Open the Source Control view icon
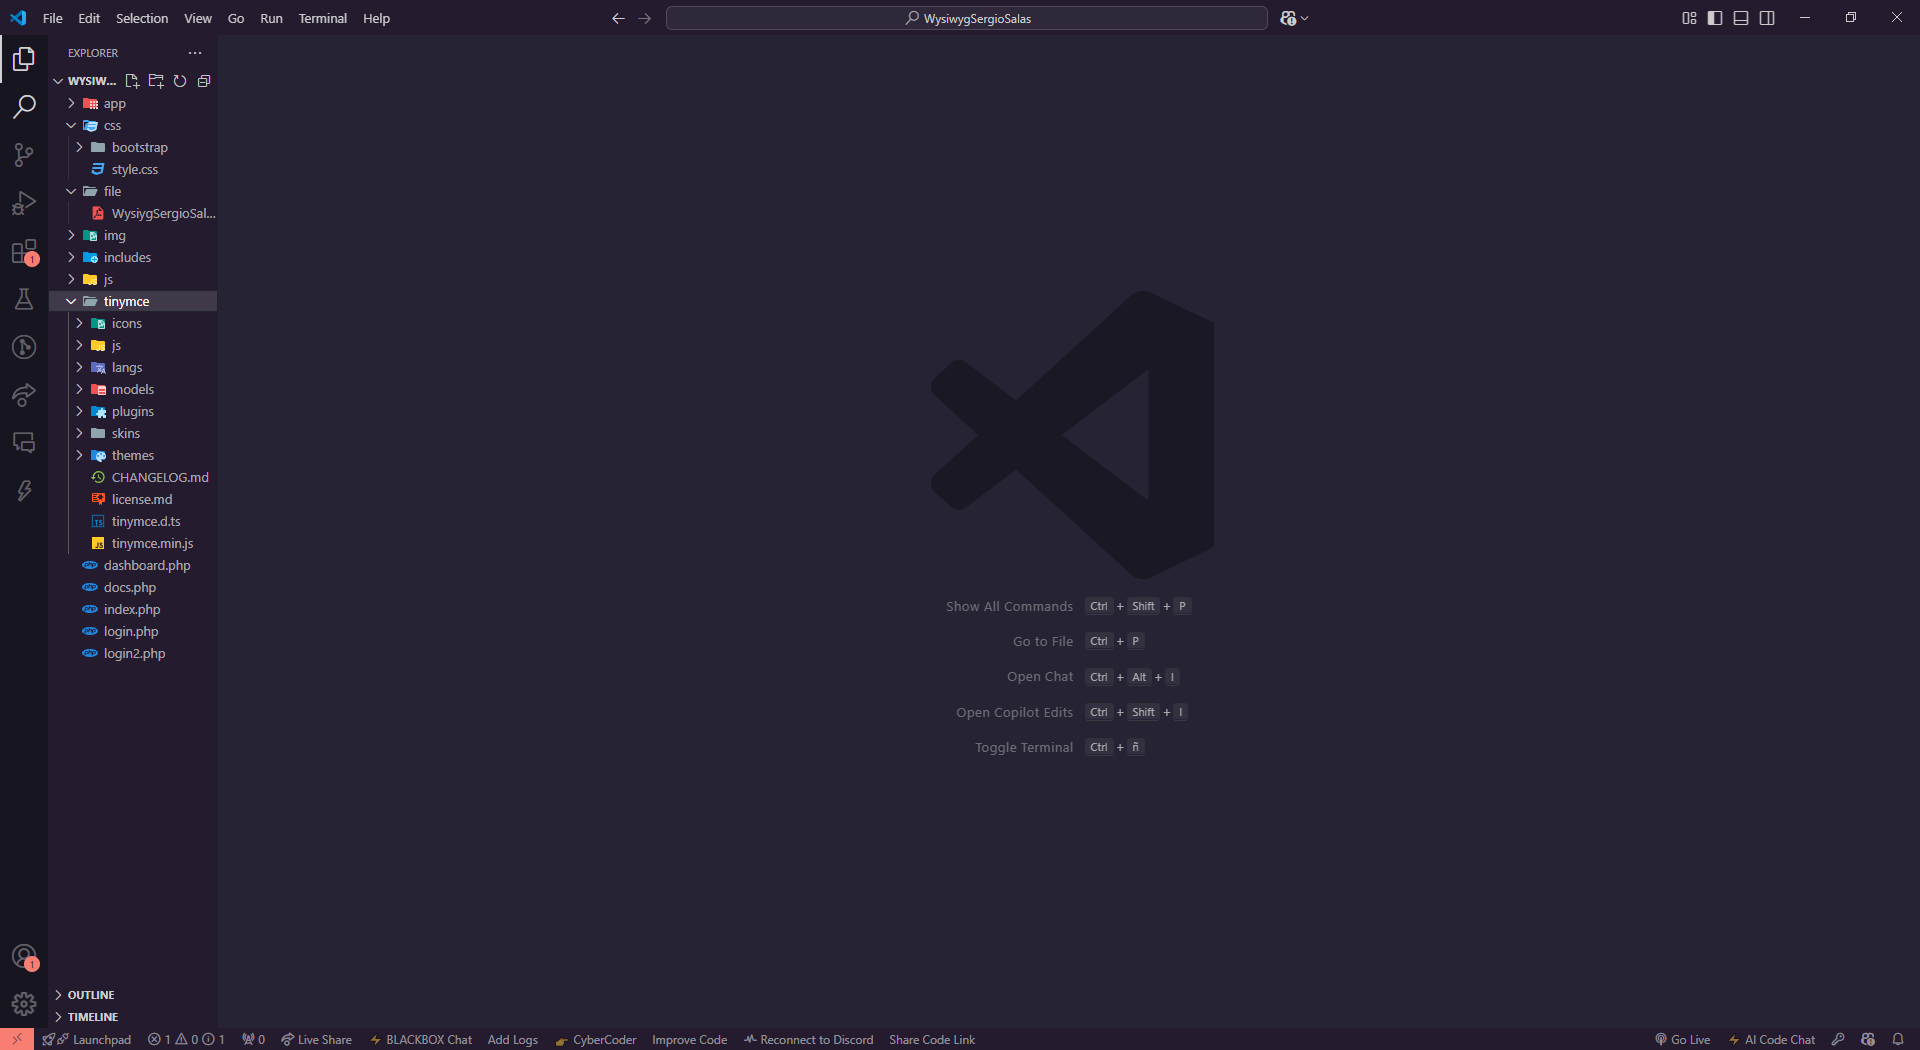Screen dimensions: 1920x1050 (x=24, y=155)
